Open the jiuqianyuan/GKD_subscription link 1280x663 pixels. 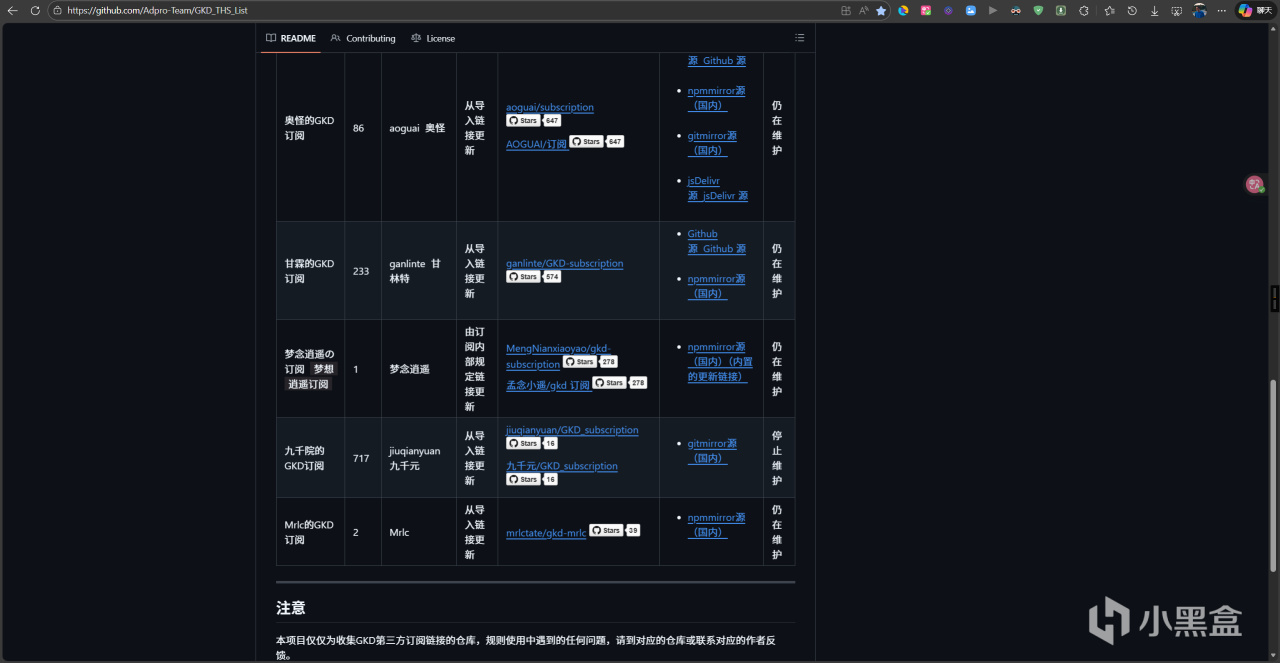572,430
